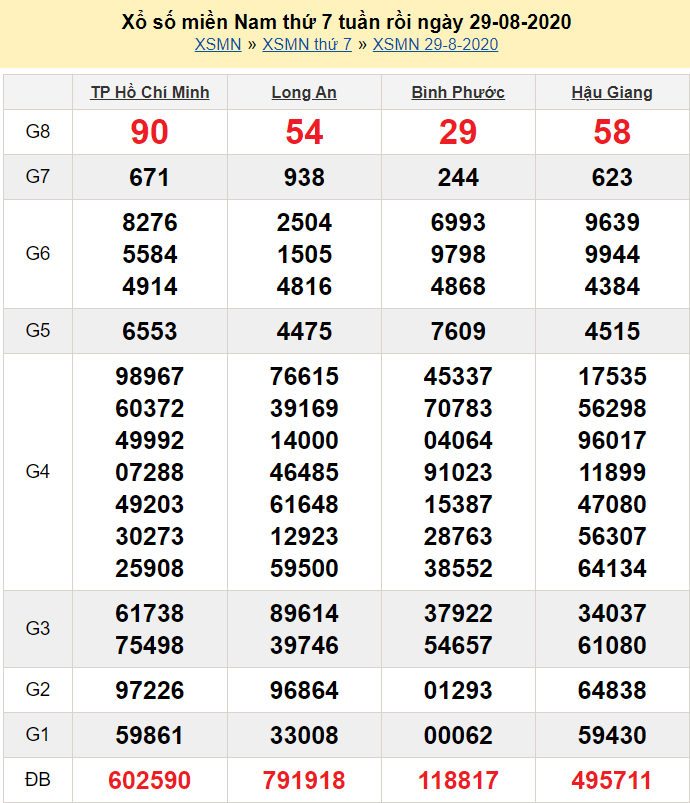Viewport: 690px width, 803px height.
Task: Open the Hậu Giang province link
Action: click(612, 92)
